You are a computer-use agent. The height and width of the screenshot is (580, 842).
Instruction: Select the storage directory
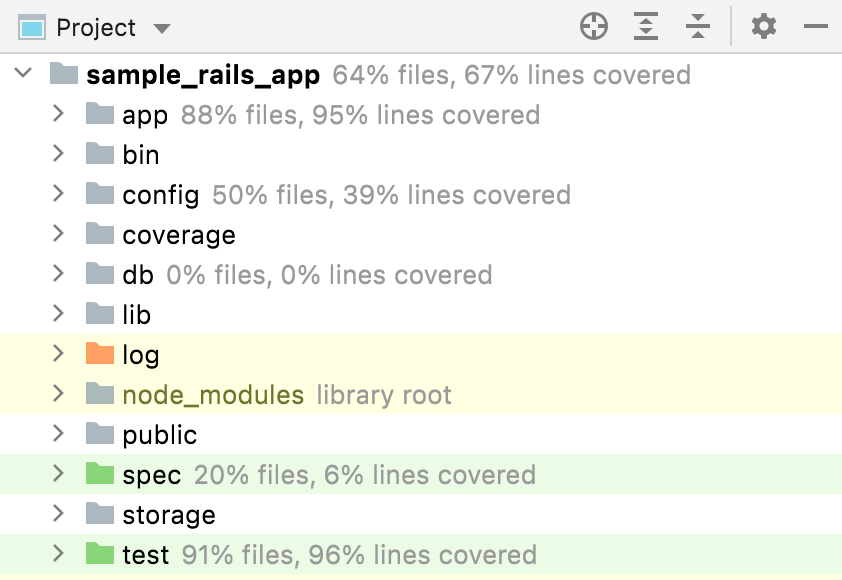tap(166, 514)
